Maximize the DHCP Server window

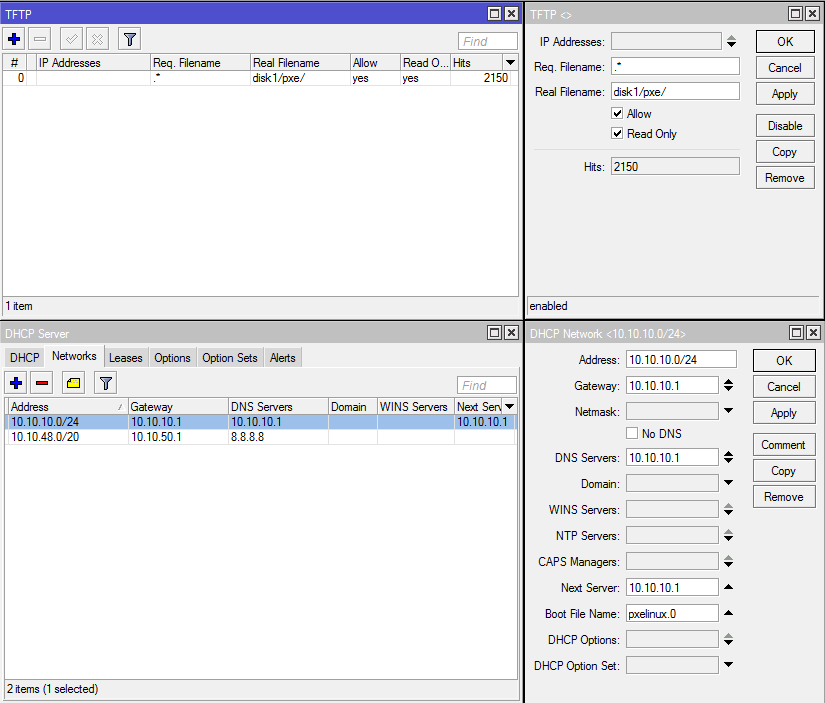(x=495, y=333)
